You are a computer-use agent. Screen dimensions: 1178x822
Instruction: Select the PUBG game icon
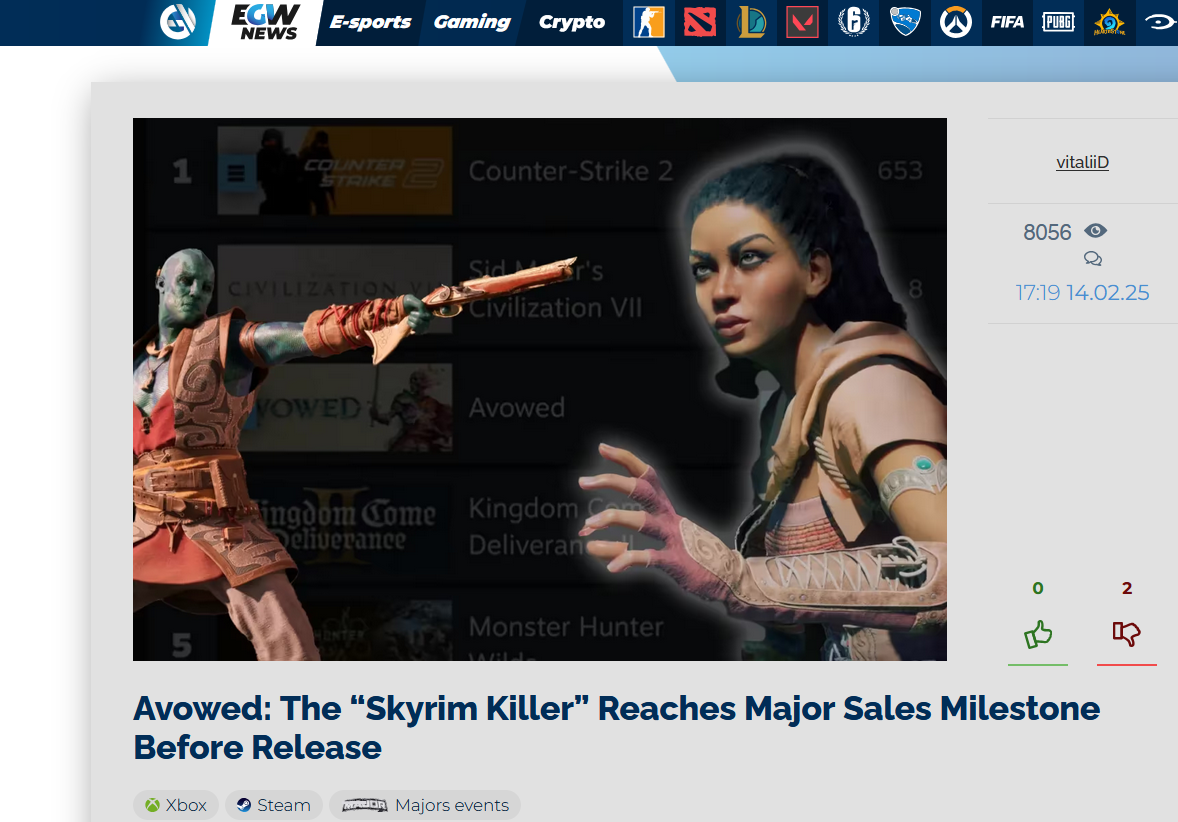[1058, 22]
